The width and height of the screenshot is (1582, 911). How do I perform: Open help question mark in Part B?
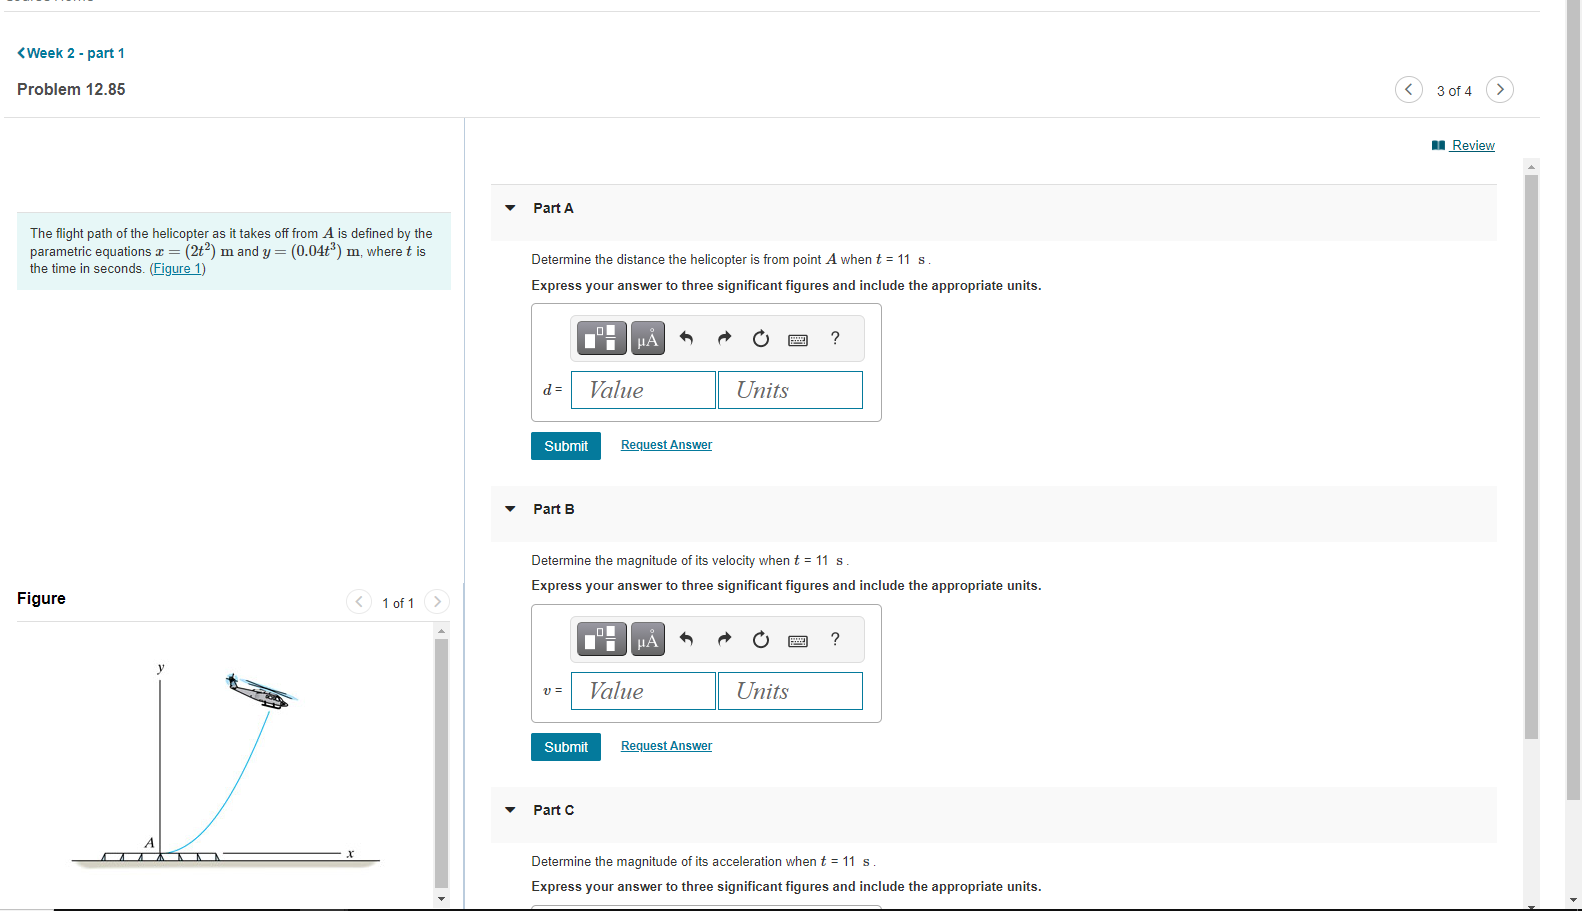click(x=835, y=639)
